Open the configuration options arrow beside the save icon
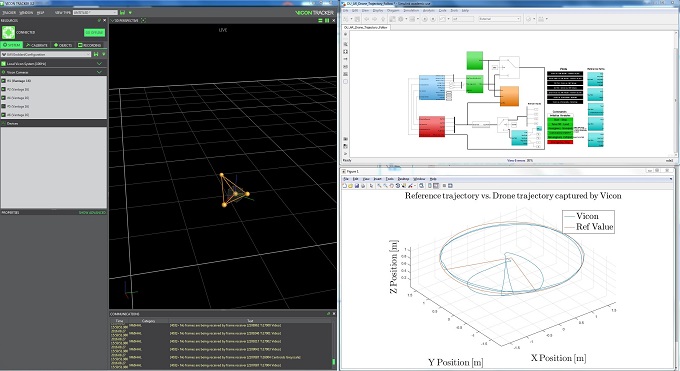The width and height of the screenshot is (680, 371). pos(104,54)
